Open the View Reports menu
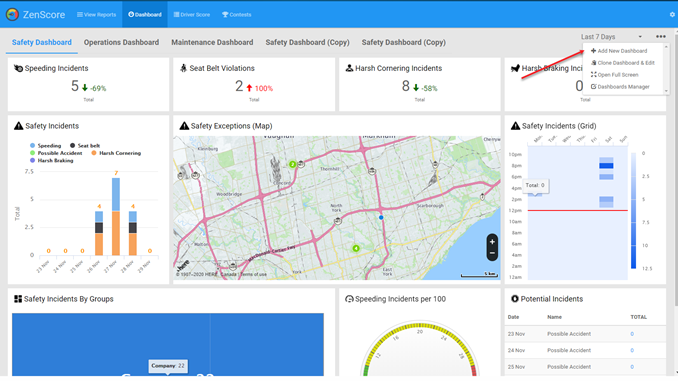Image resolution: width=678 pixels, height=381 pixels. (96, 14)
